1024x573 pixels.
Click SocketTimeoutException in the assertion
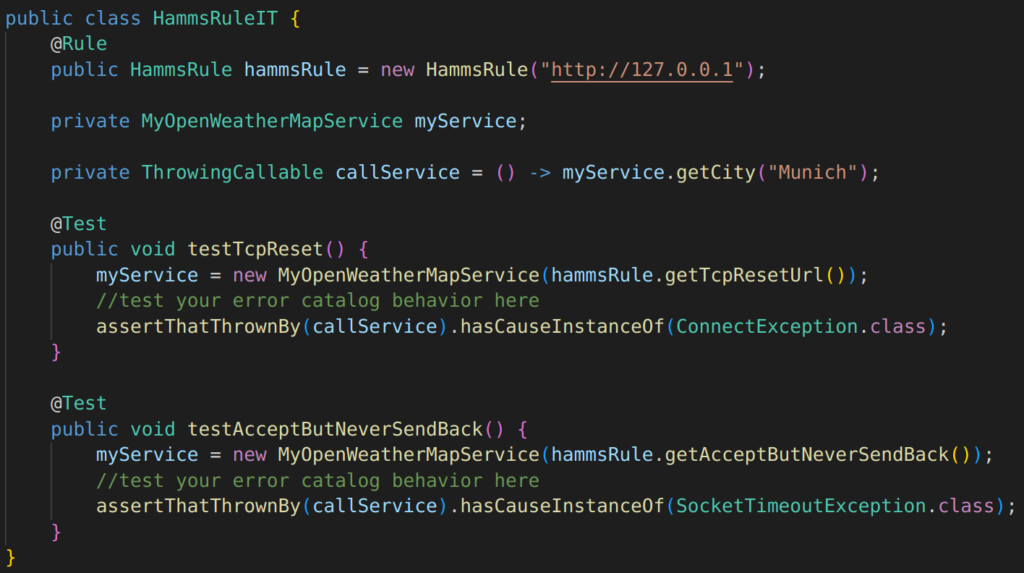tap(801, 506)
